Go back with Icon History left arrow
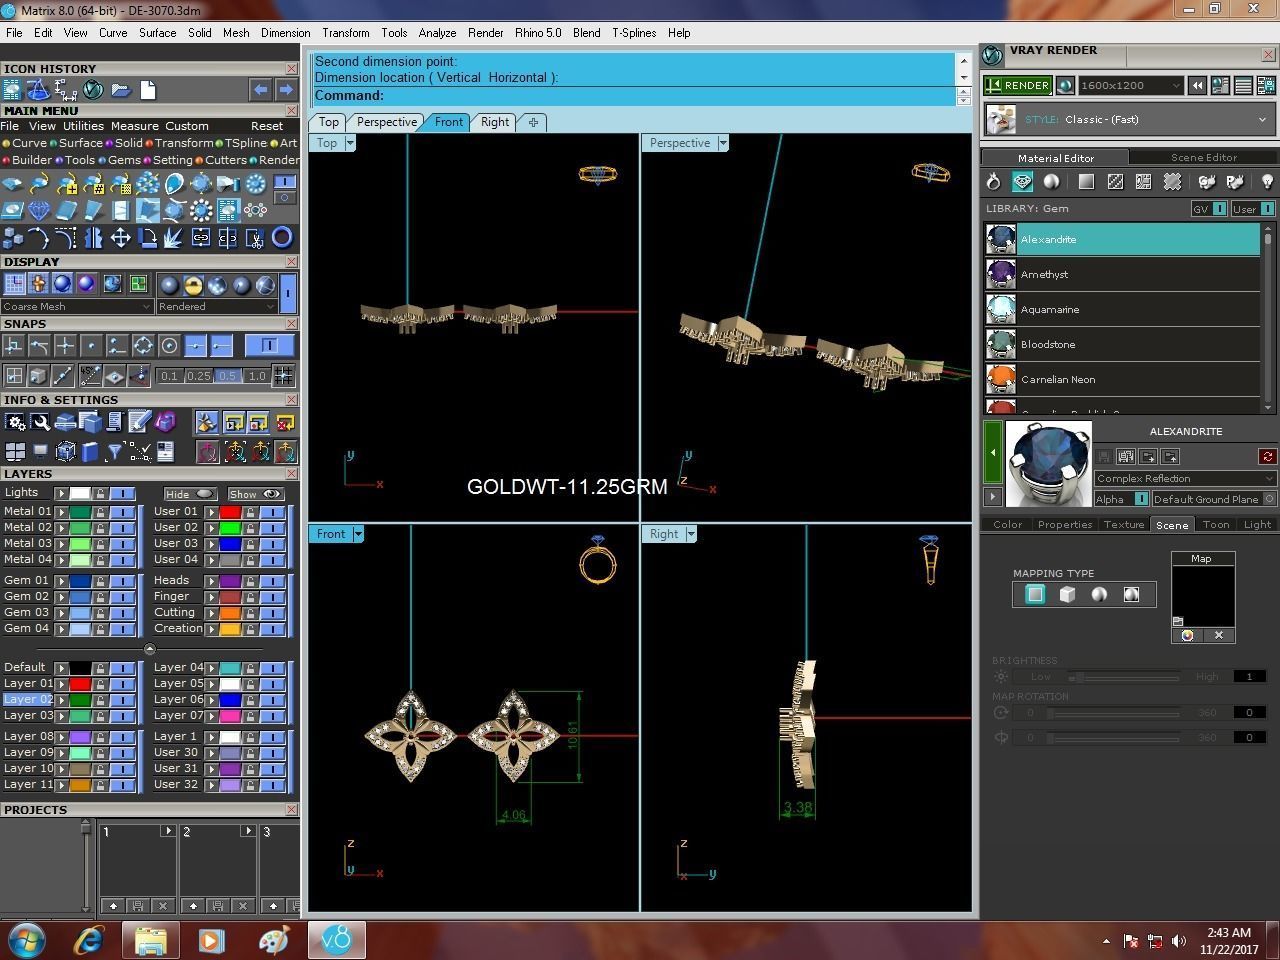The image size is (1280, 960). tap(260, 90)
